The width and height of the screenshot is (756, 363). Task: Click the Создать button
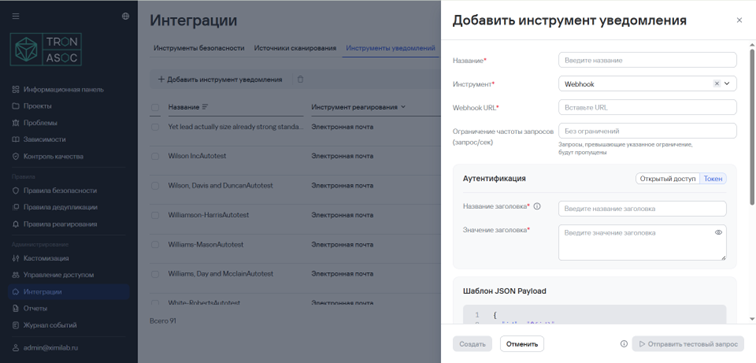[472, 344]
